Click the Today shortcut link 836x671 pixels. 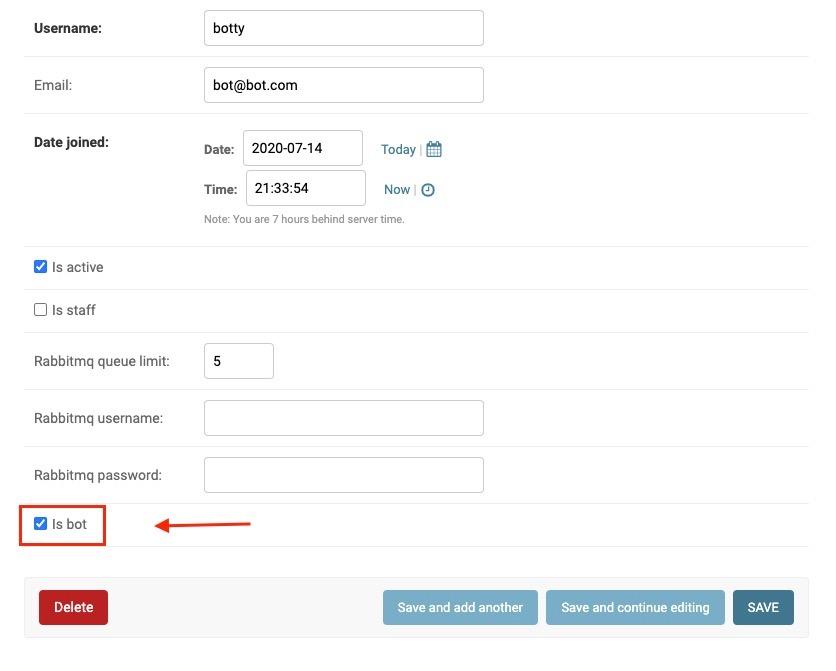point(398,148)
